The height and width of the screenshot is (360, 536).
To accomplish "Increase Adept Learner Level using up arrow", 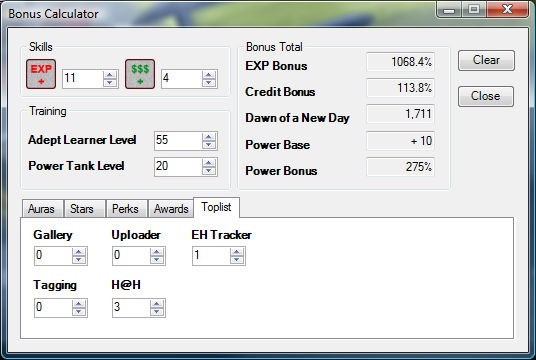I will pos(209,137).
